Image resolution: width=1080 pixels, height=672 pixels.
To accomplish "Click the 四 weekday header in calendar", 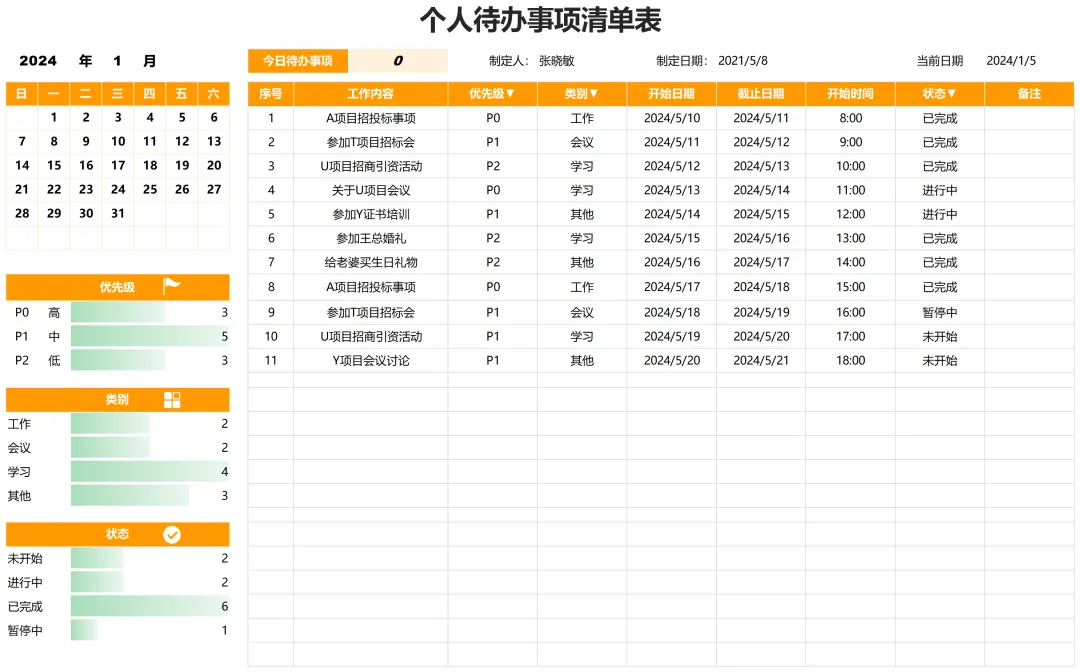I will [x=149, y=94].
